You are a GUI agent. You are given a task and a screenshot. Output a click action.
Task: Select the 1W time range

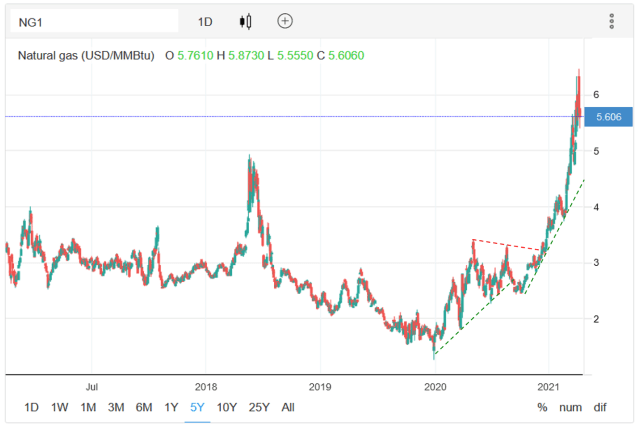point(59,407)
